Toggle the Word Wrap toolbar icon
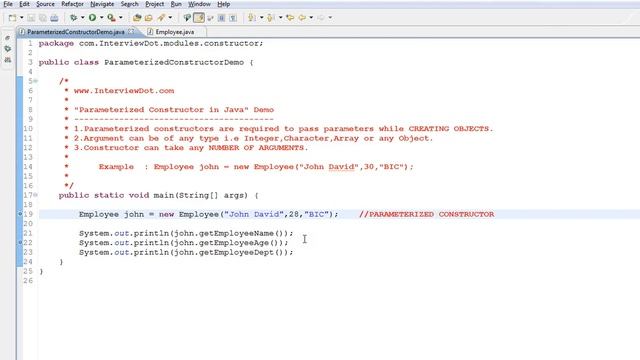 tap(210, 18)
